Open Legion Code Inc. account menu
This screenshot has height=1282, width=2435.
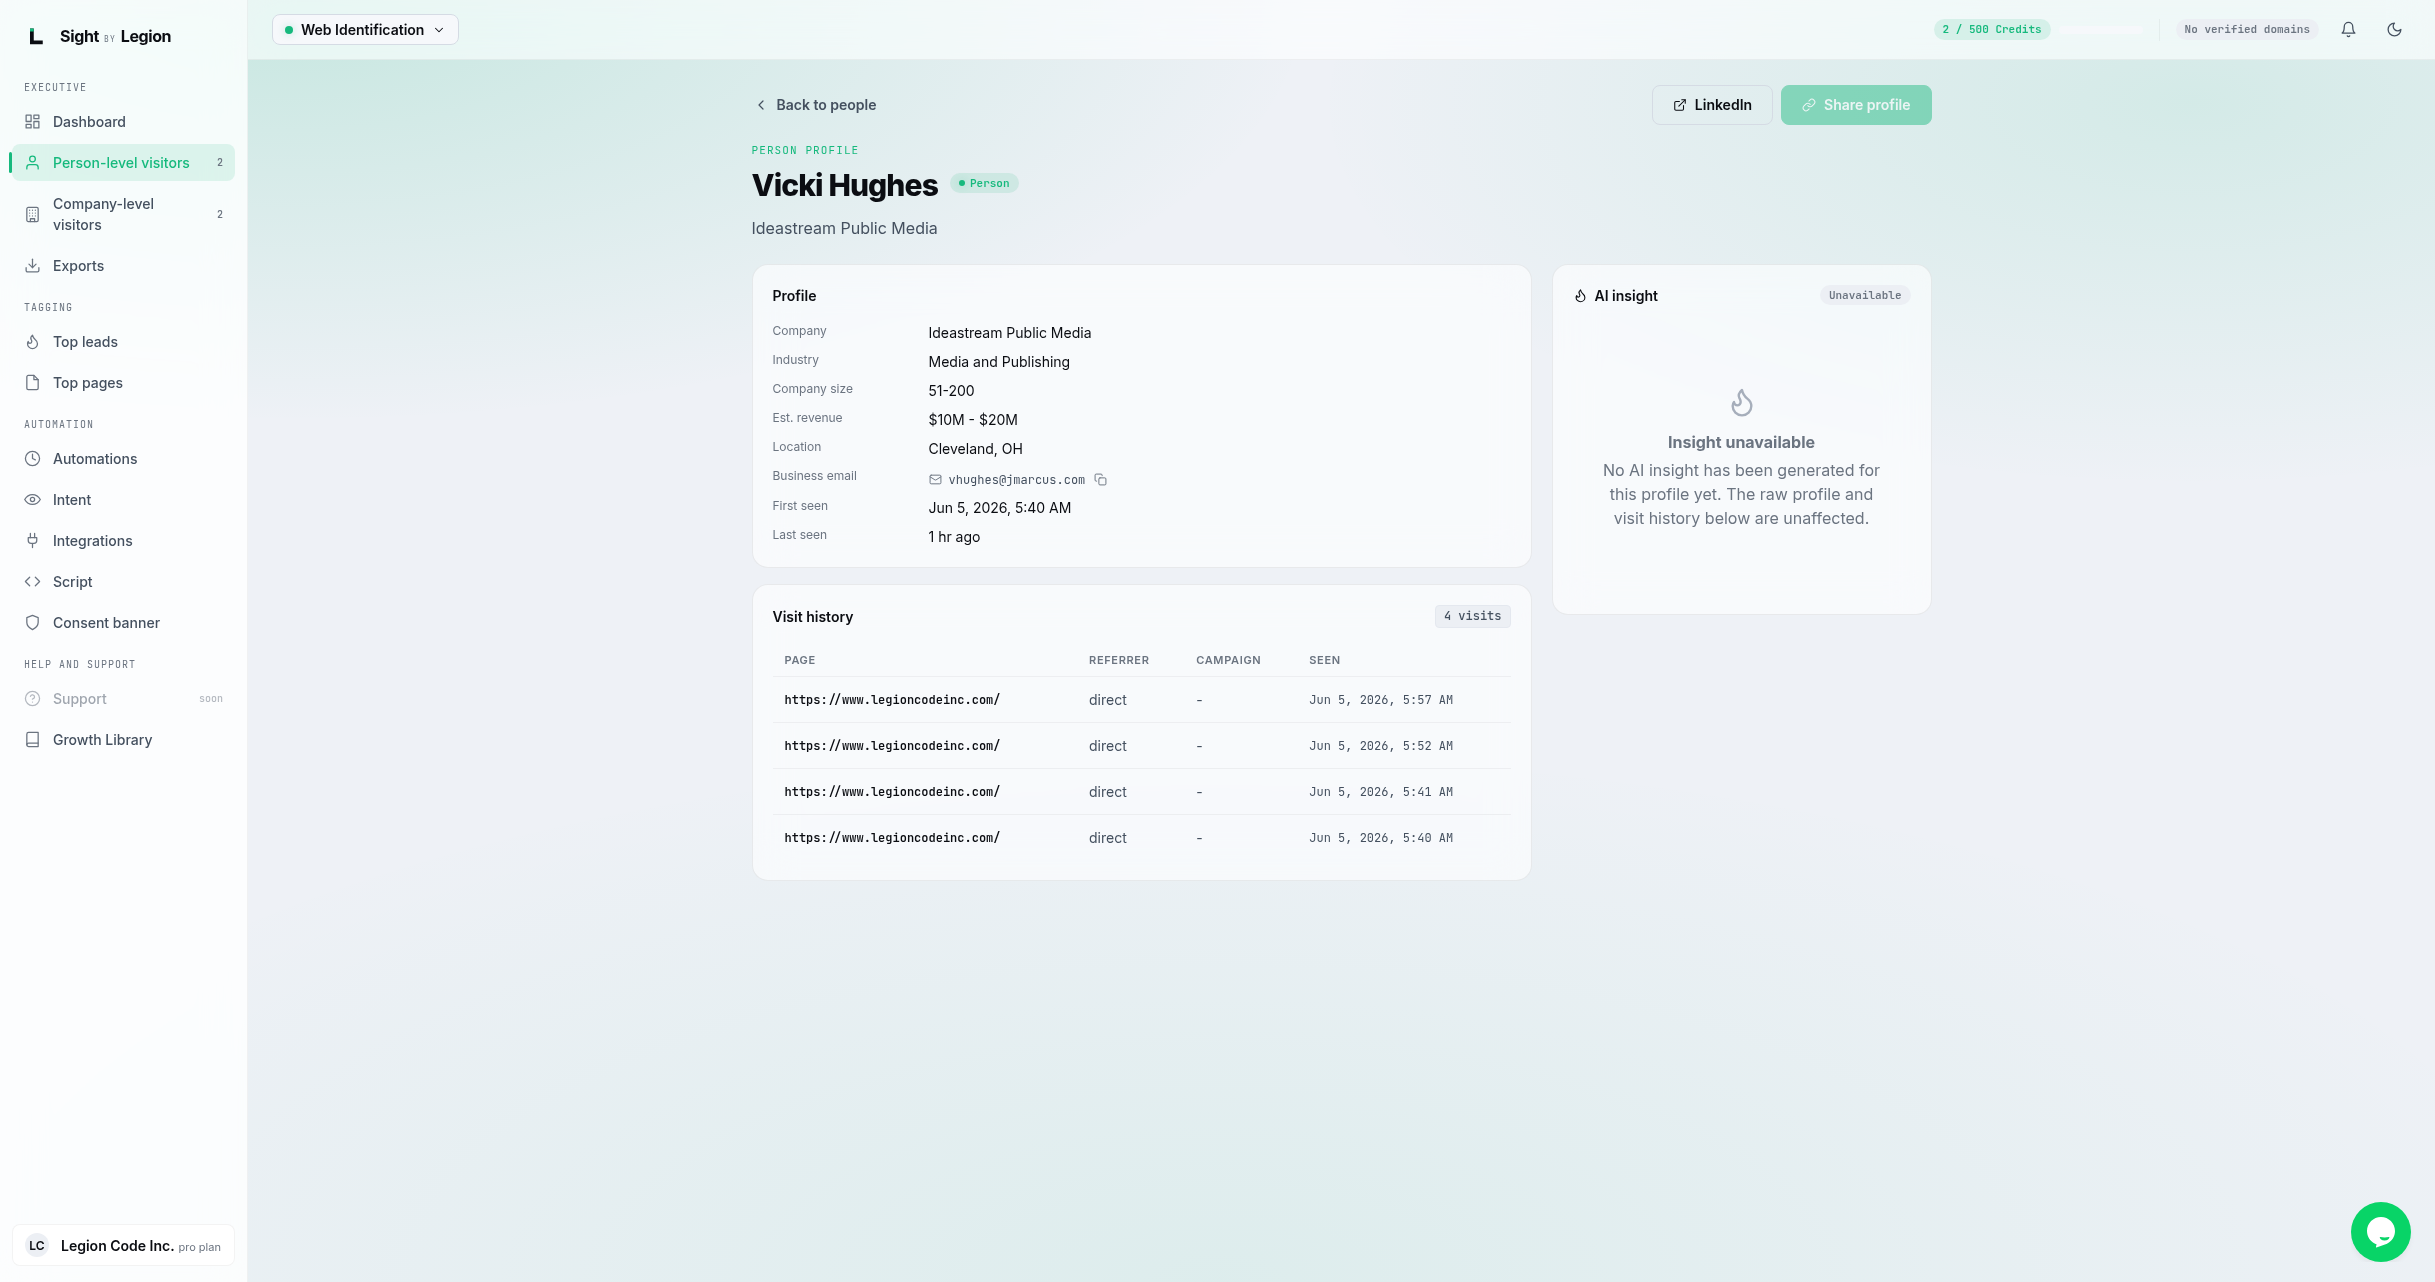click(123, 1246)
